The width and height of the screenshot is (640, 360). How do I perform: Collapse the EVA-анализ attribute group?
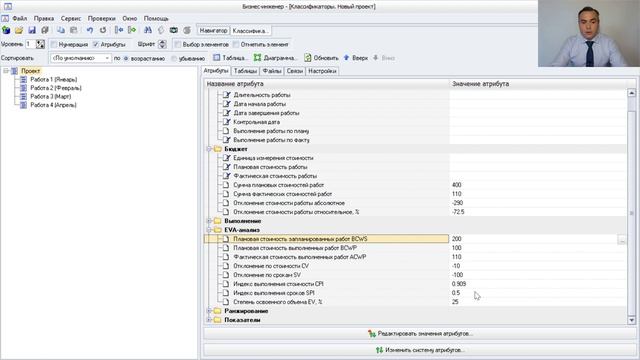[209, 230]
